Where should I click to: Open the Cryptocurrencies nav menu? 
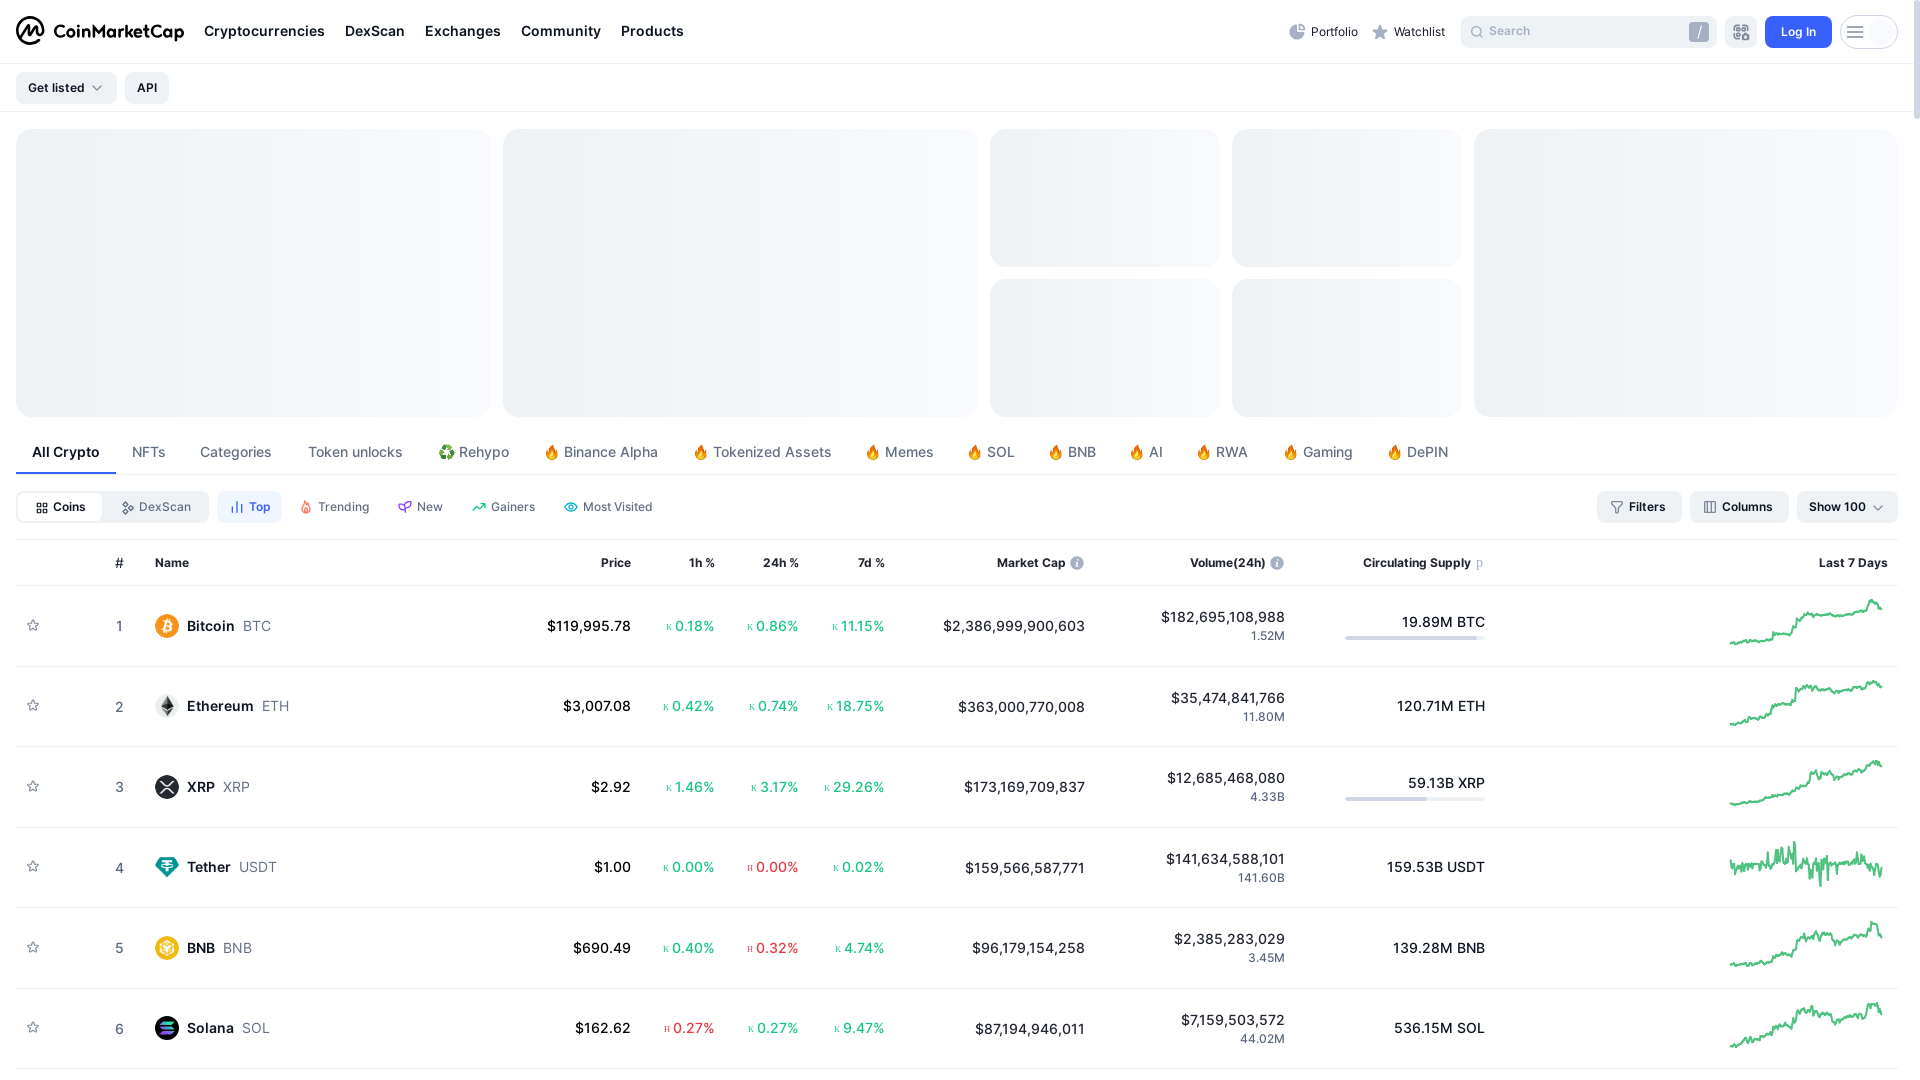tap(264, 31)
